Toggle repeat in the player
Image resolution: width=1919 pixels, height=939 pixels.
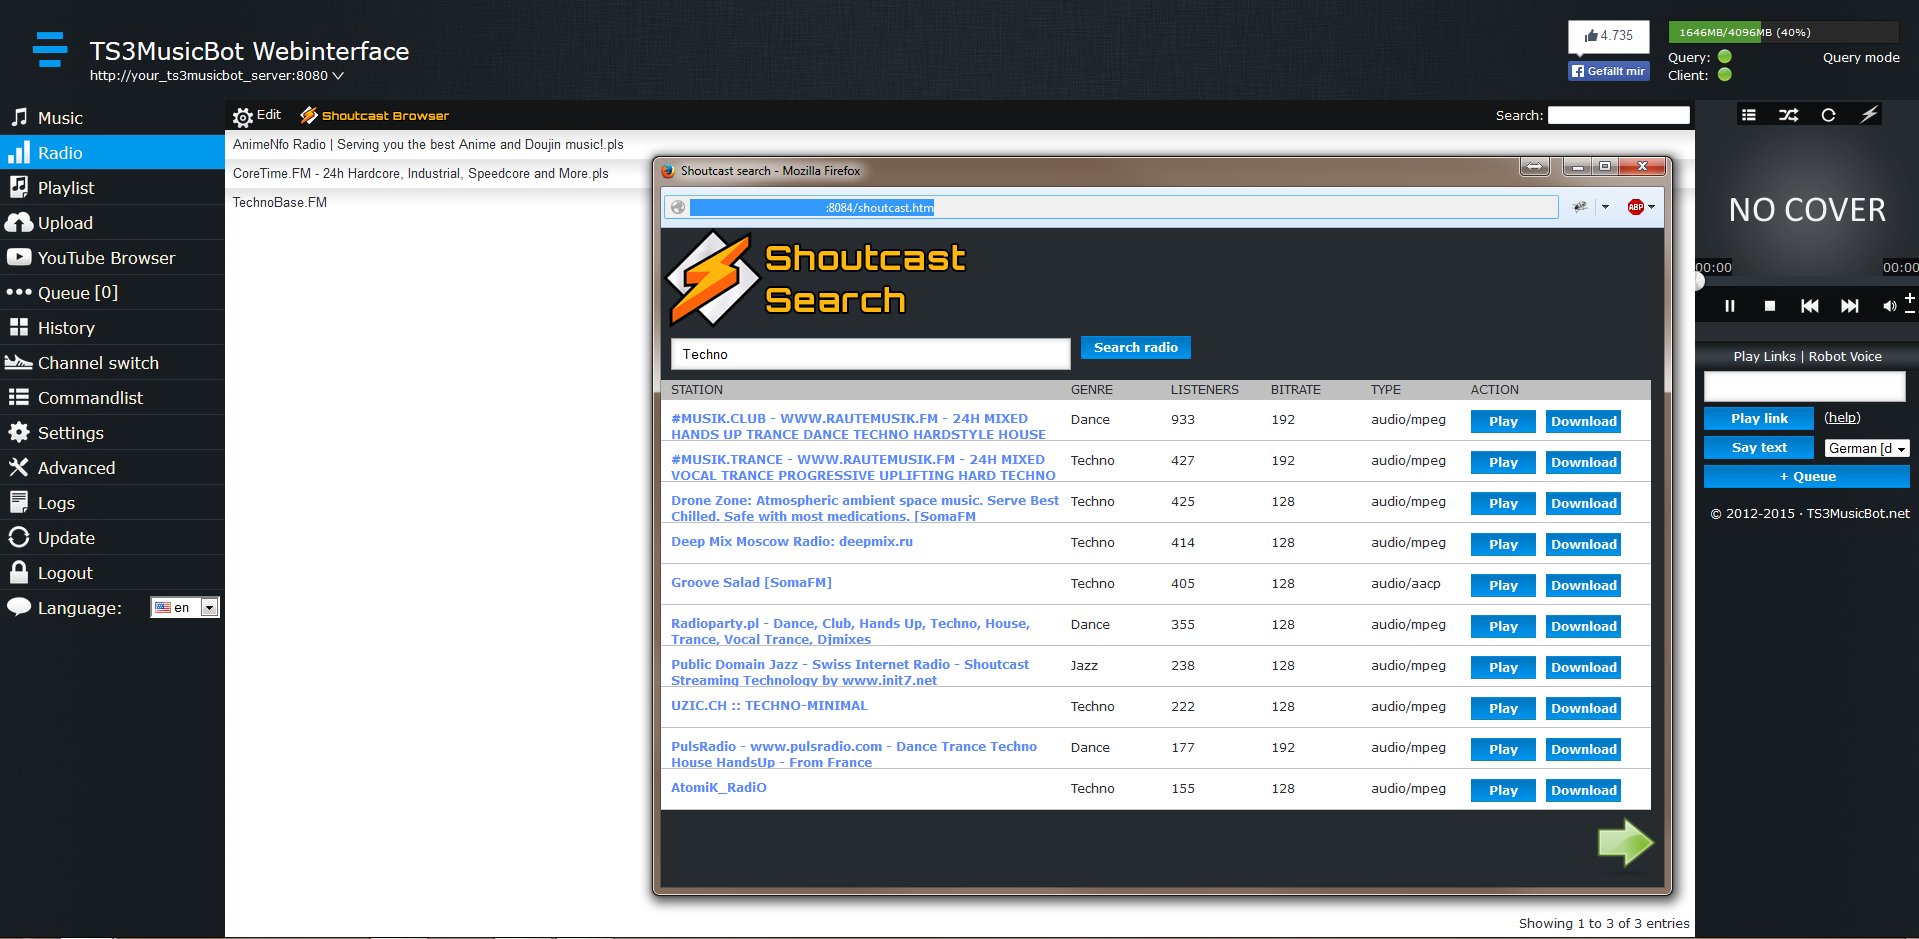tap(1828, 115)
